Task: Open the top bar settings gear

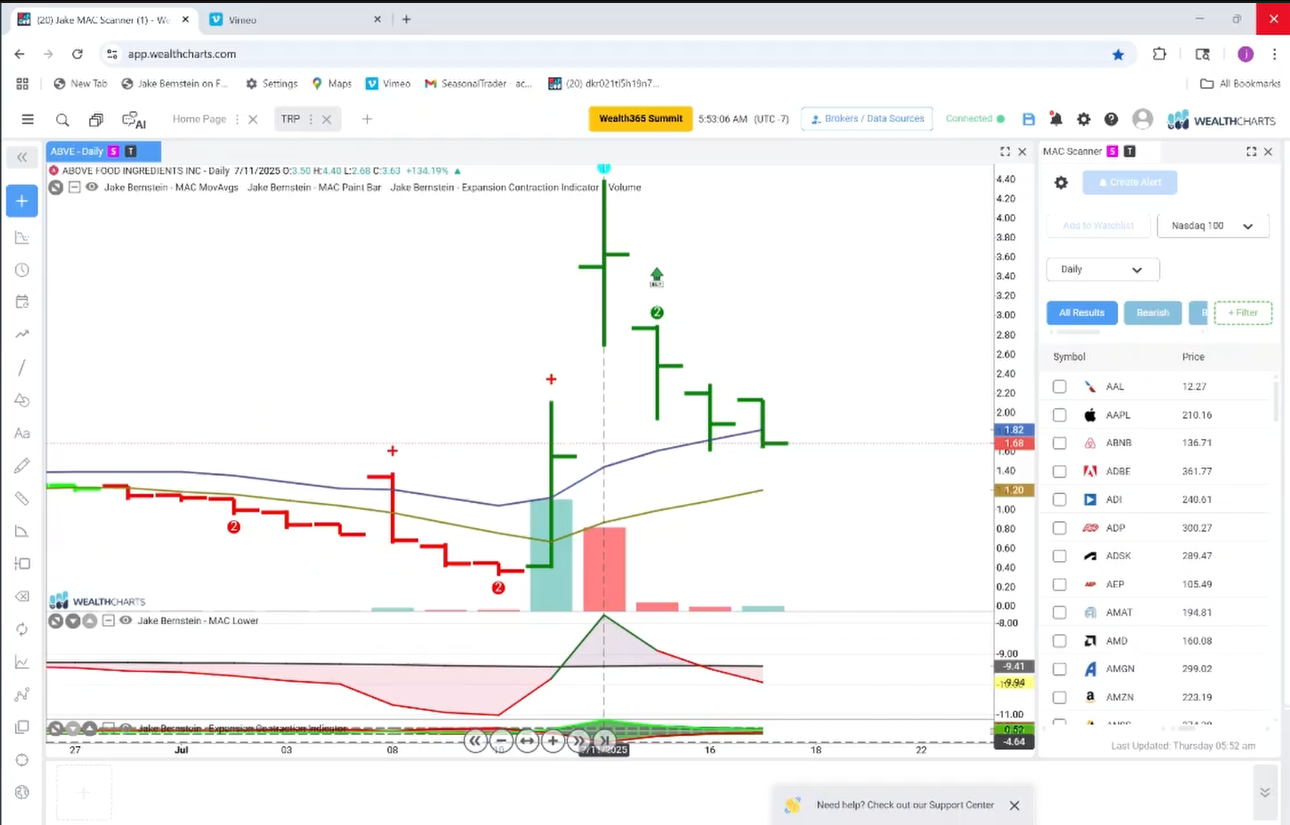Action: 1084,119
